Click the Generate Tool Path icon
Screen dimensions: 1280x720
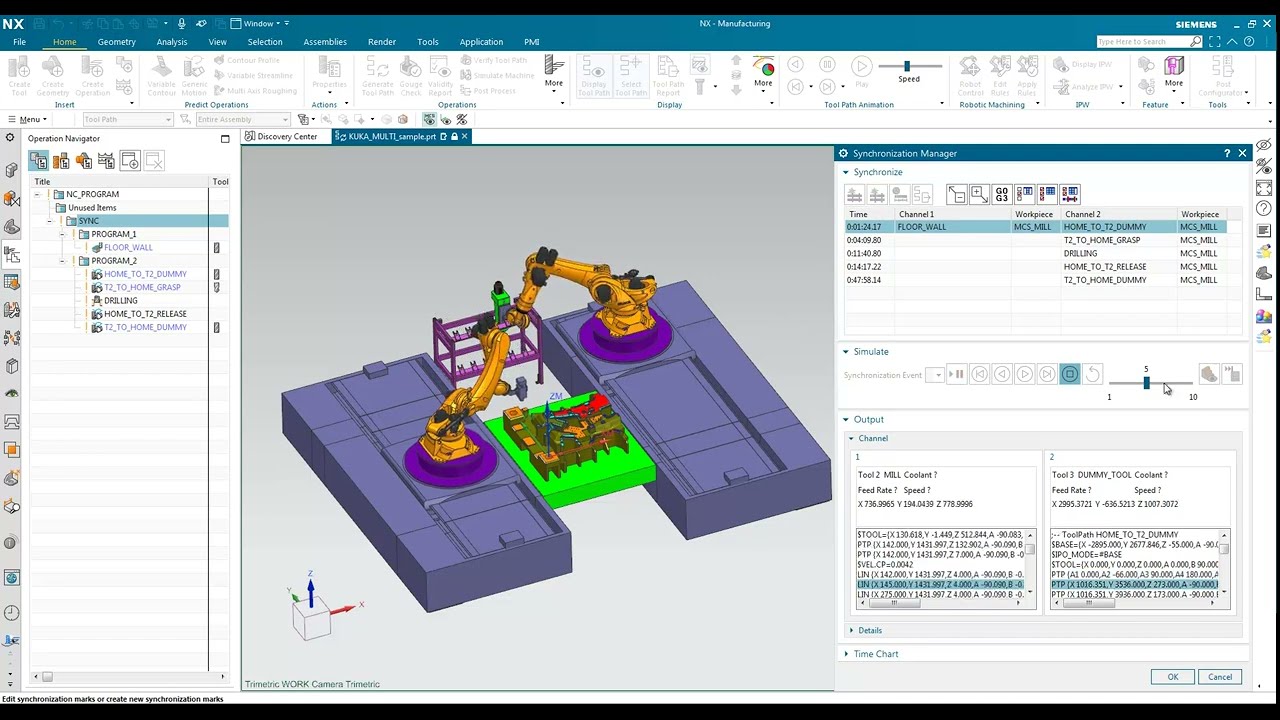coord(377,76)
